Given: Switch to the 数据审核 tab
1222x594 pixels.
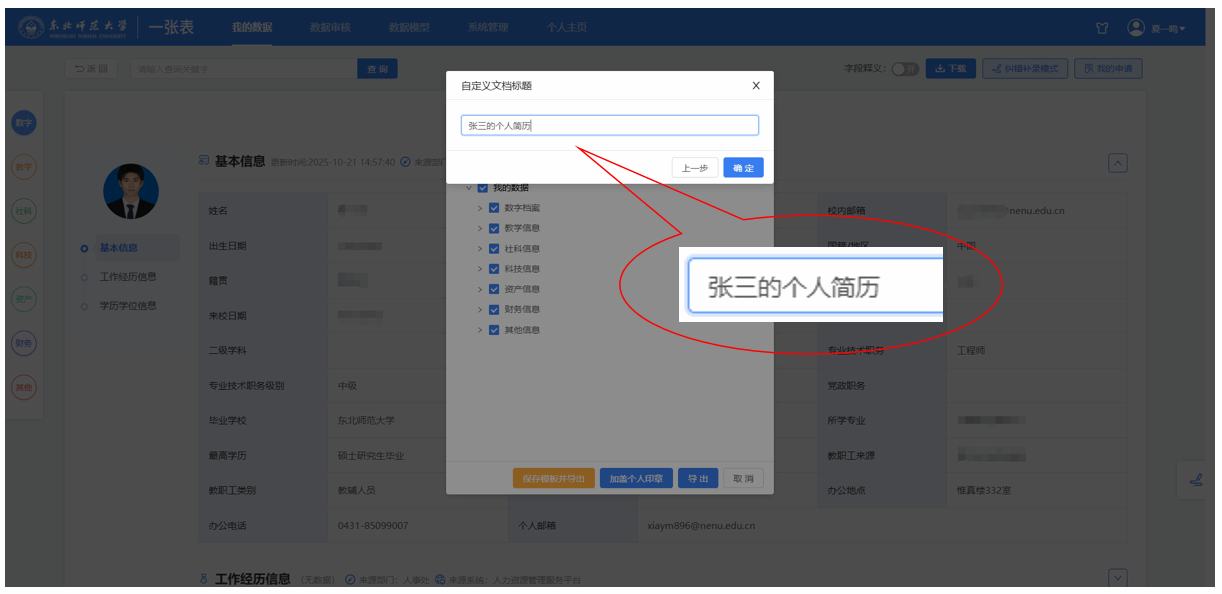Looking at the screenshot, I should 330,28.
